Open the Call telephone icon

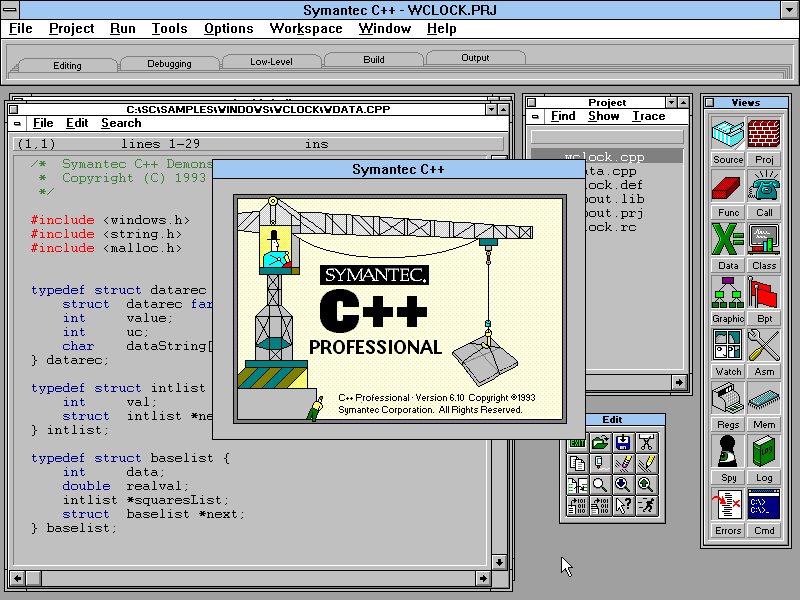764,187
